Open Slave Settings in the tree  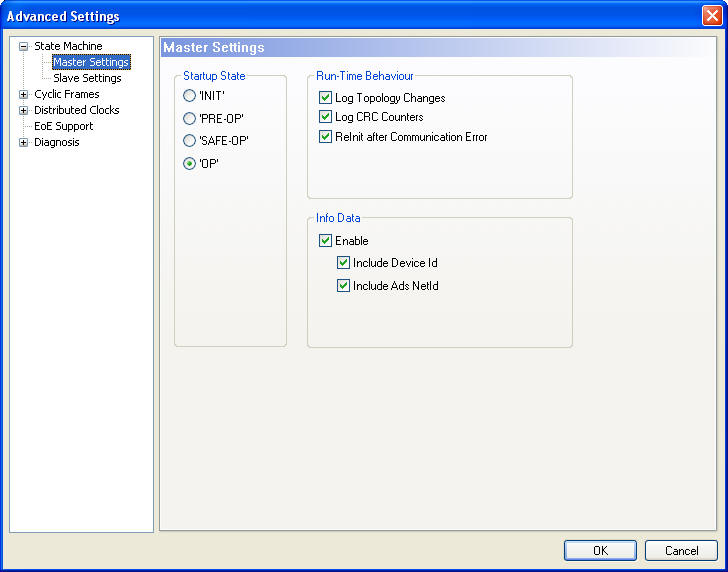(87, 78)
